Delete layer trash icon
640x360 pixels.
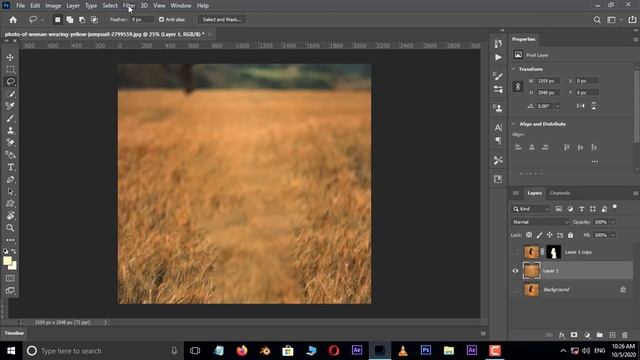coord(624,335)
